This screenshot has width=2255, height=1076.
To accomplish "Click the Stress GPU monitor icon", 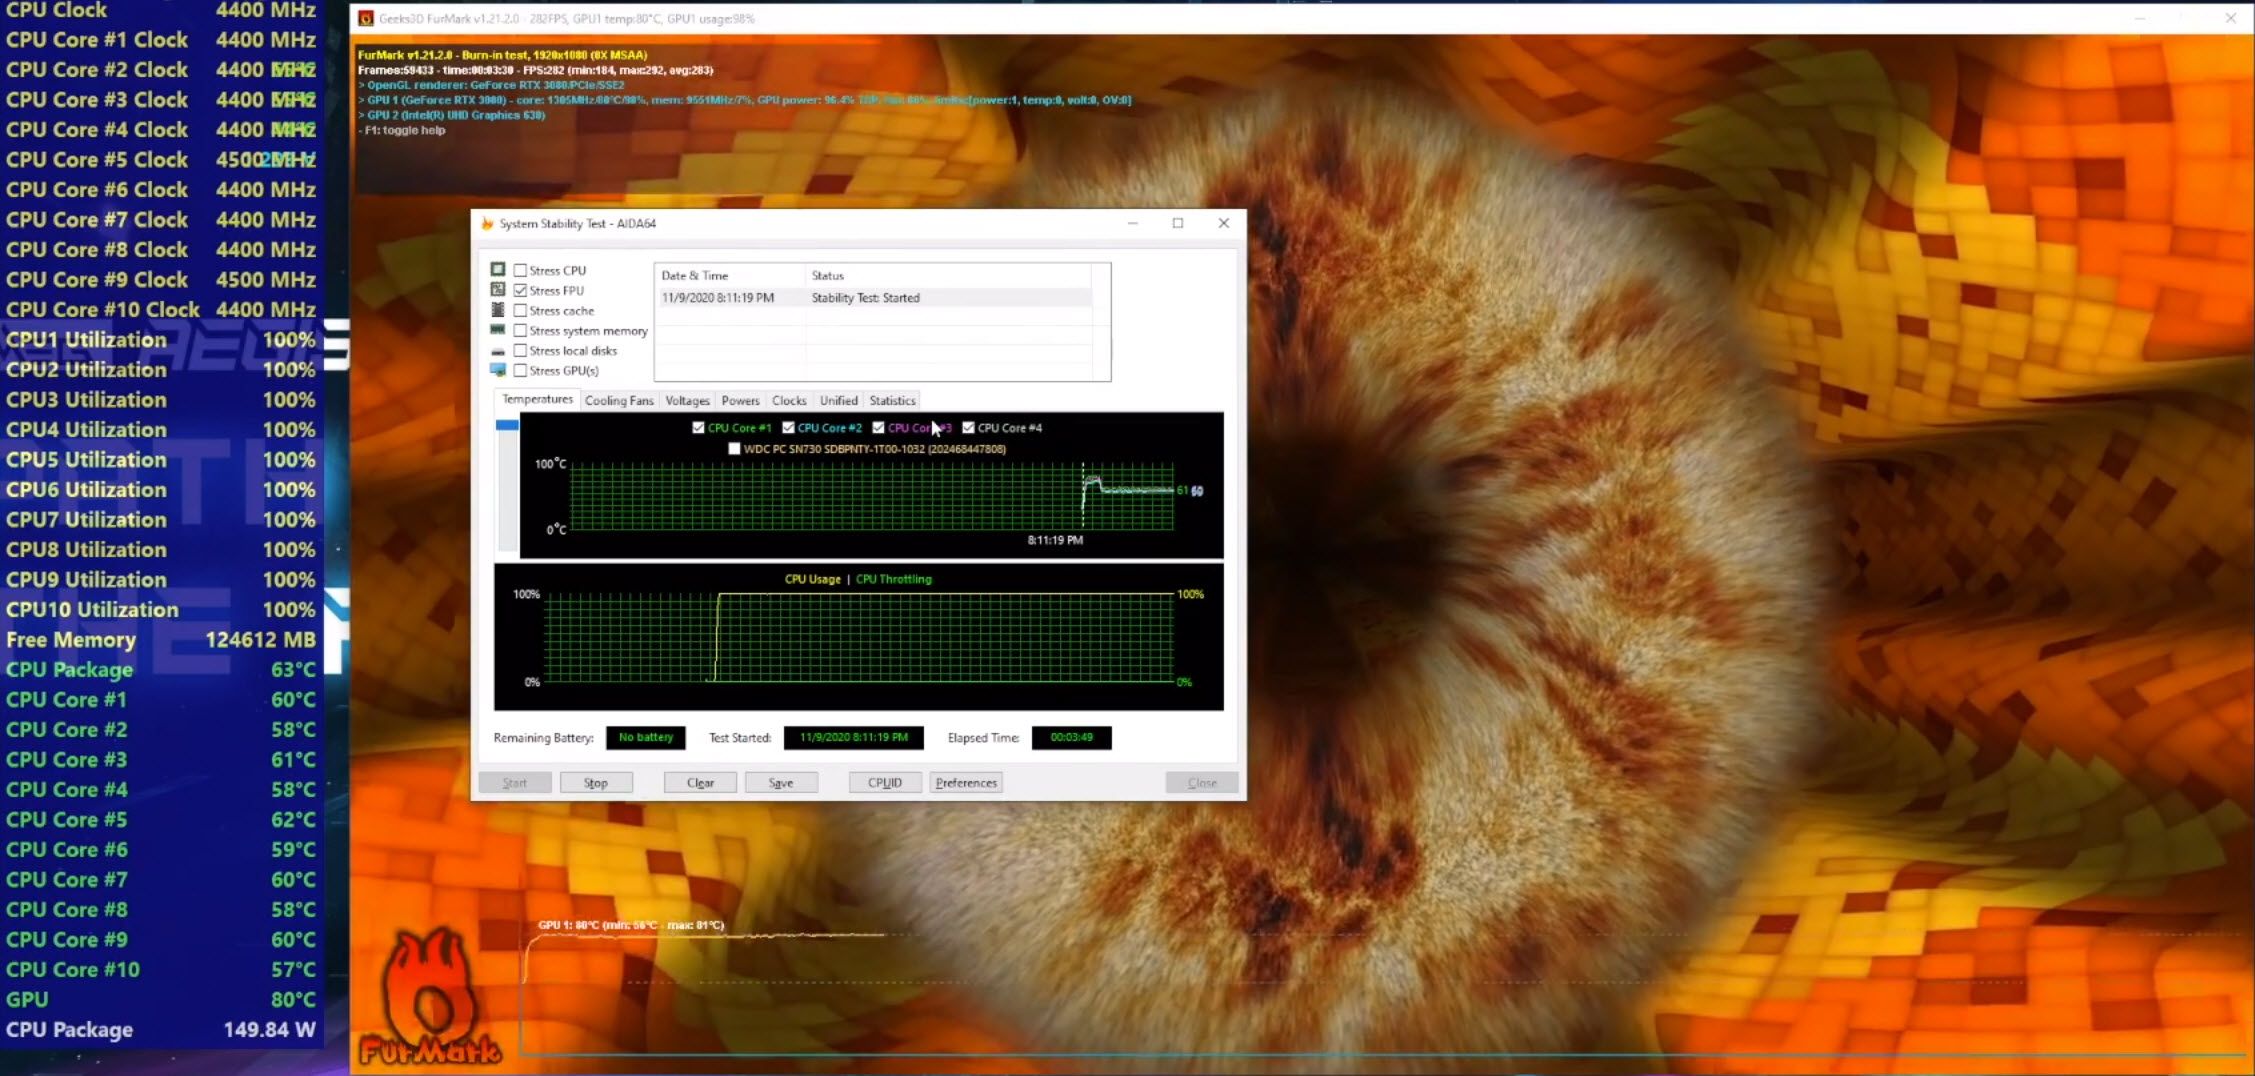I will point(498,370).
